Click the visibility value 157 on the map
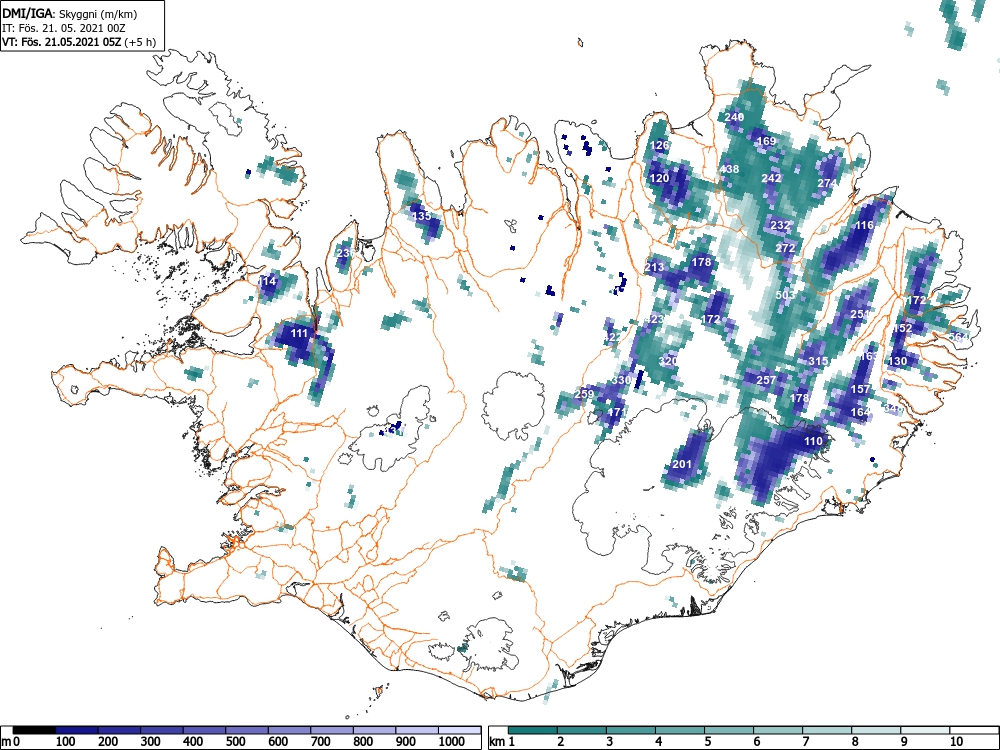 tap(860, 389)
